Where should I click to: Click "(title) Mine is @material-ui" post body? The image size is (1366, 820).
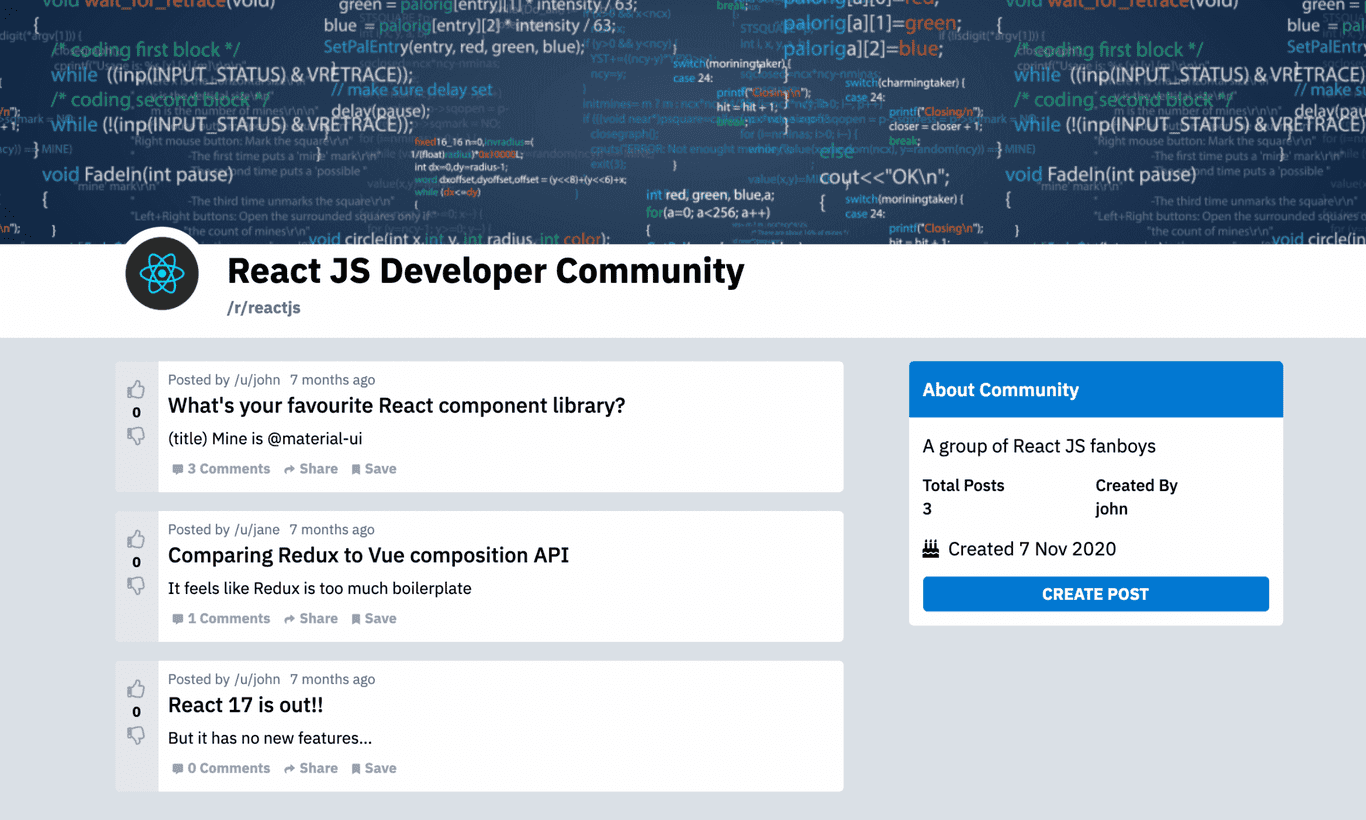click(x=265, y=438)
